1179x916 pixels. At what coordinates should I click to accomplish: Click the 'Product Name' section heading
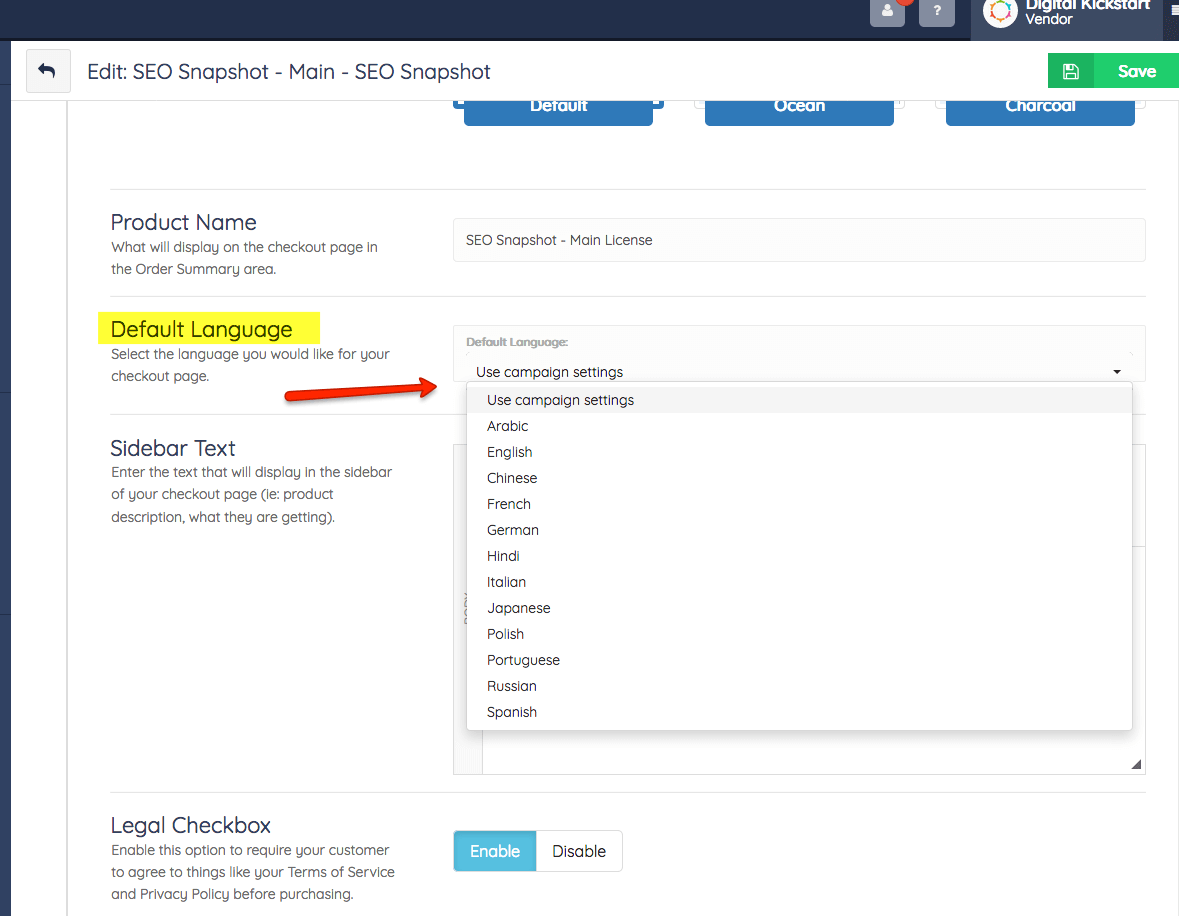tap(183, 222)
